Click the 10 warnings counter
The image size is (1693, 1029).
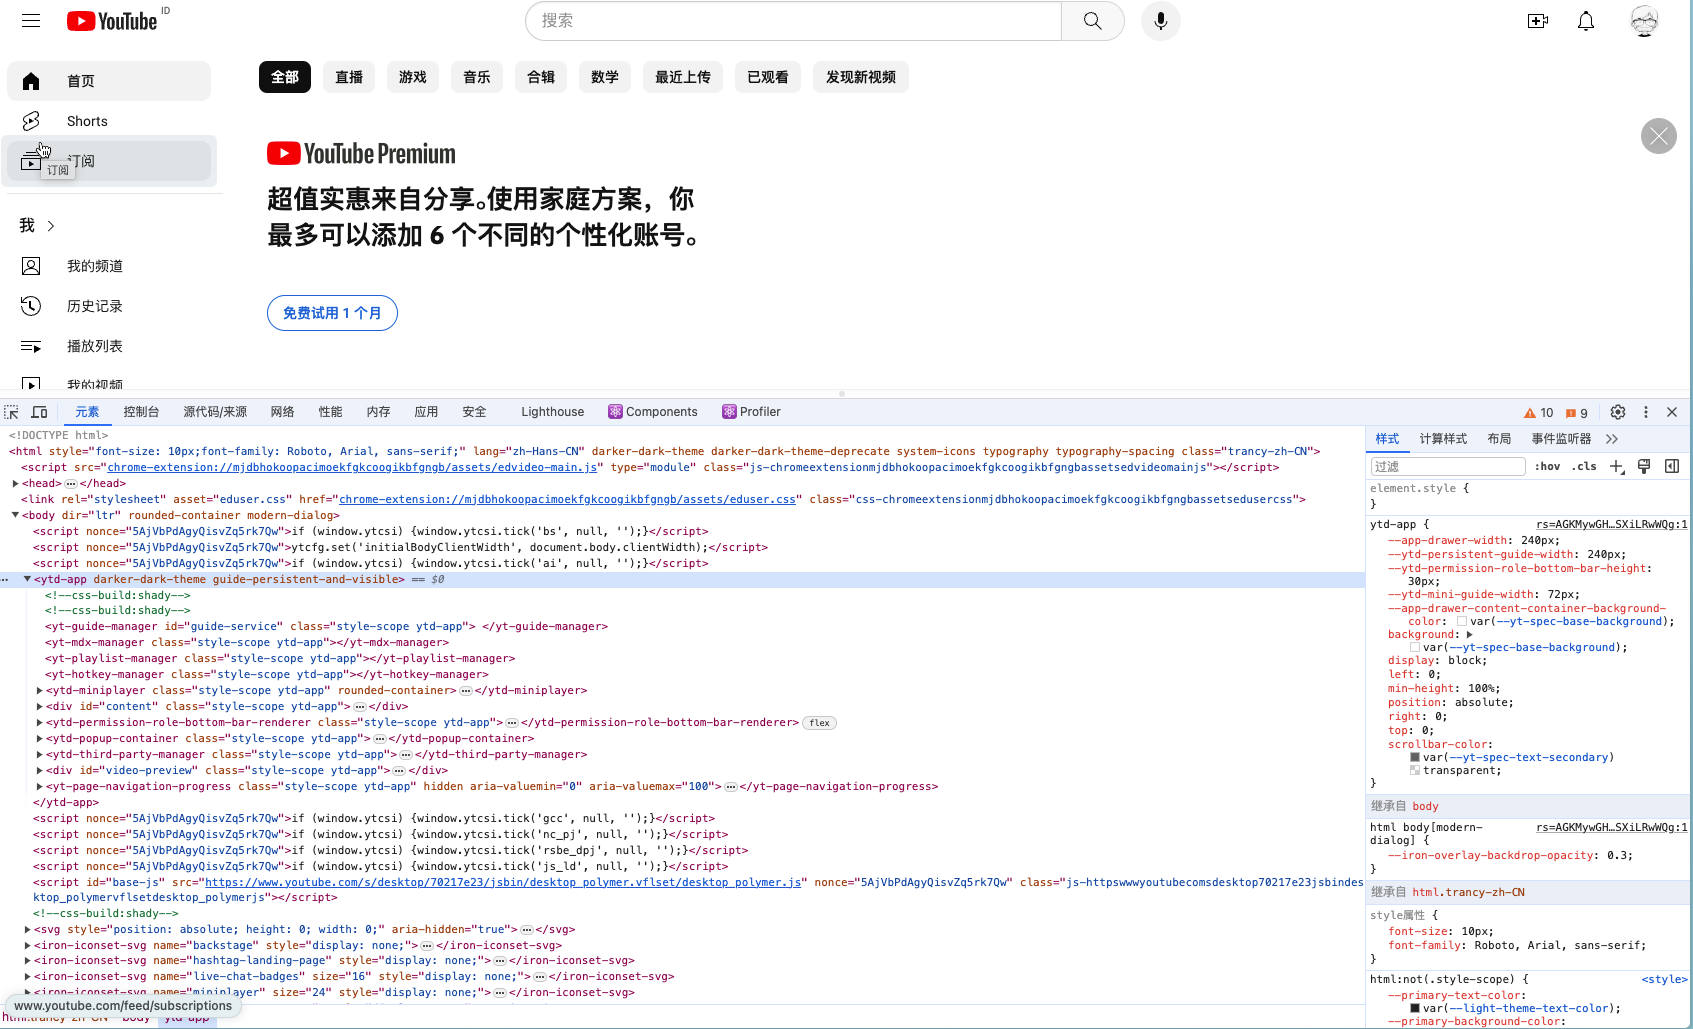1538,413
